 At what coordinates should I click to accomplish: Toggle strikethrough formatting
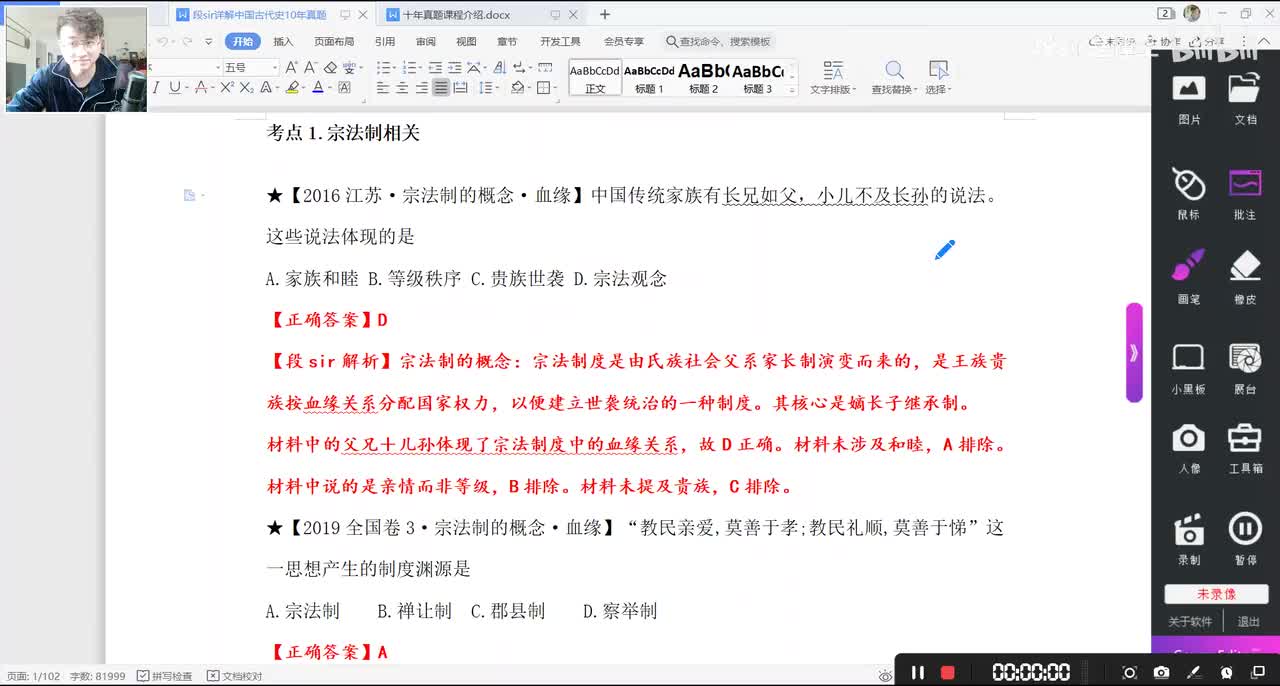coord(201,88)
